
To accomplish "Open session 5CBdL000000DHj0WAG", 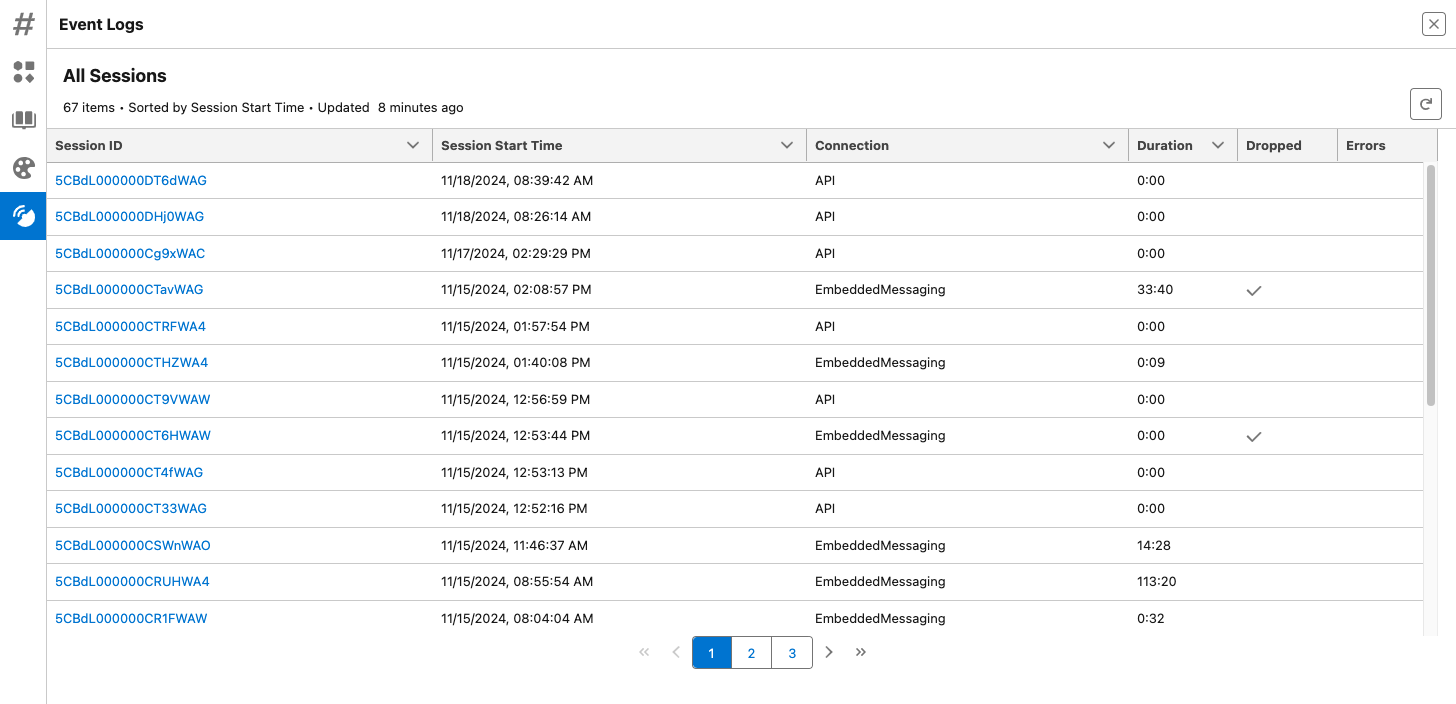I will tap(129, 216).
